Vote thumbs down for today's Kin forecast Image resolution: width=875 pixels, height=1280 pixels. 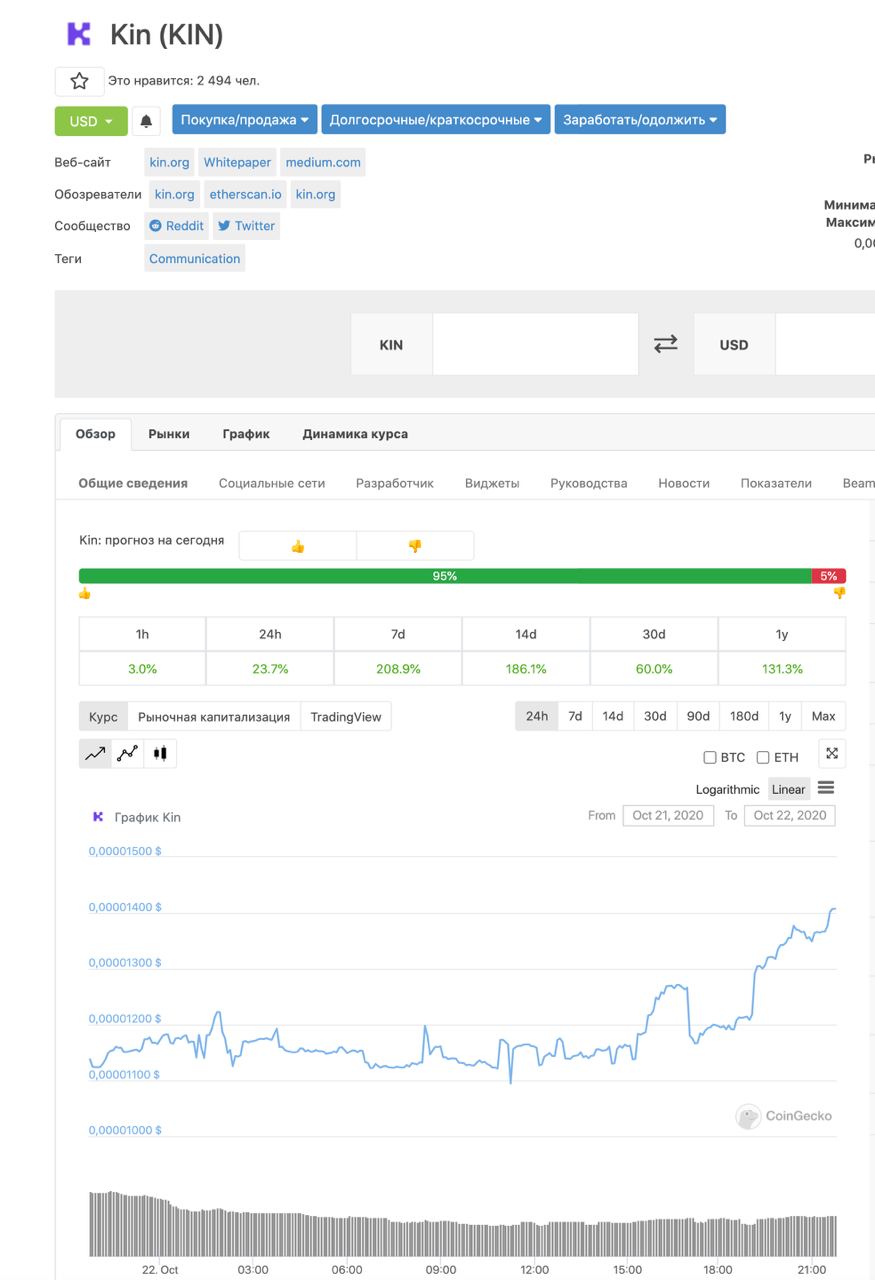415,546
